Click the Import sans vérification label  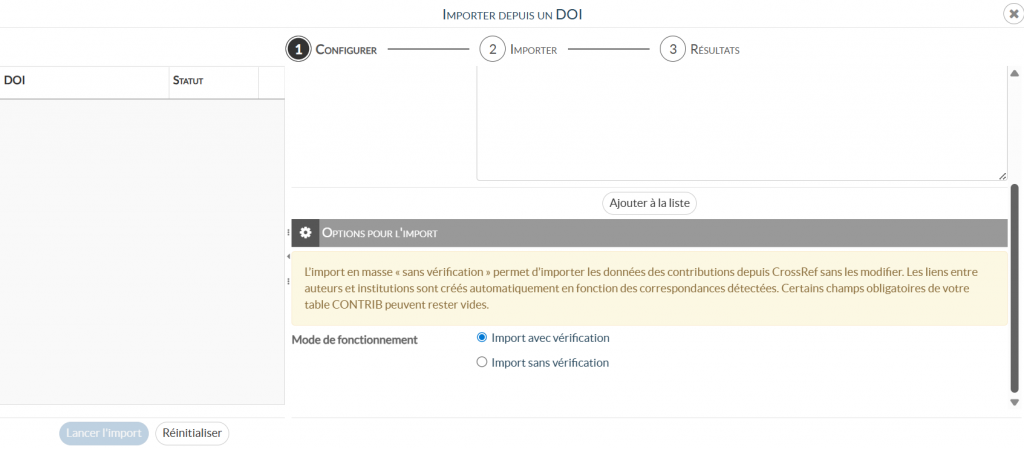[x=550, y=363]
